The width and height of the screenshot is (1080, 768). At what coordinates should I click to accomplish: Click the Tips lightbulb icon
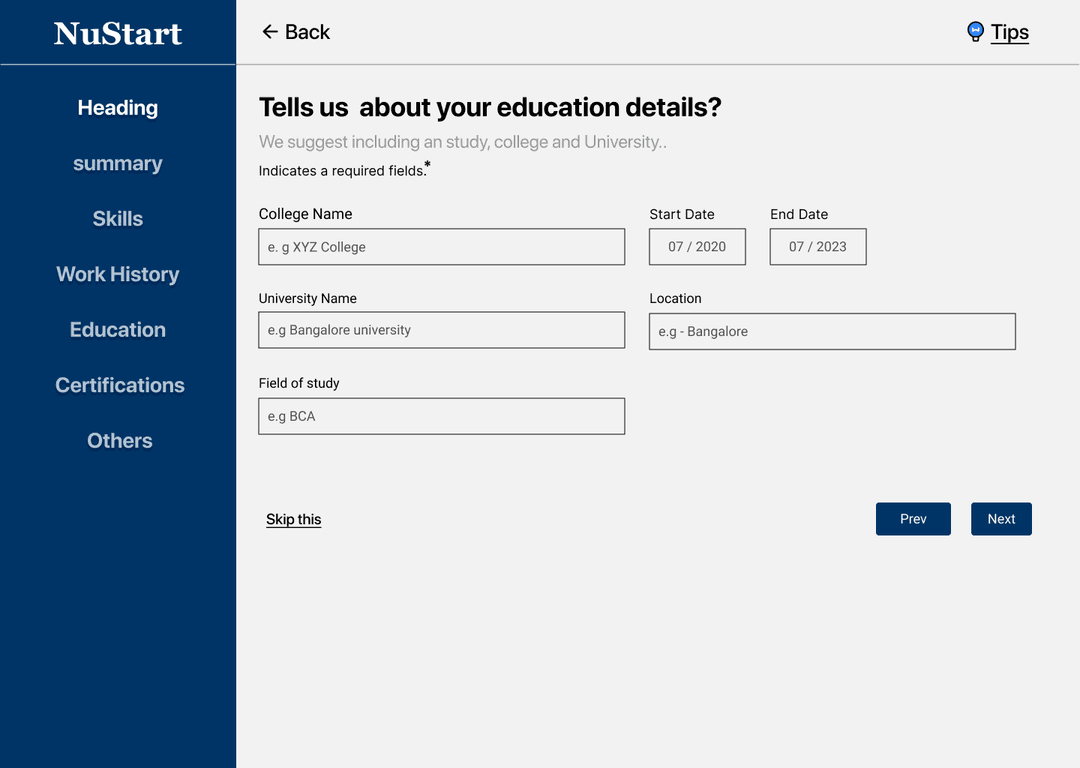[975, 32]
